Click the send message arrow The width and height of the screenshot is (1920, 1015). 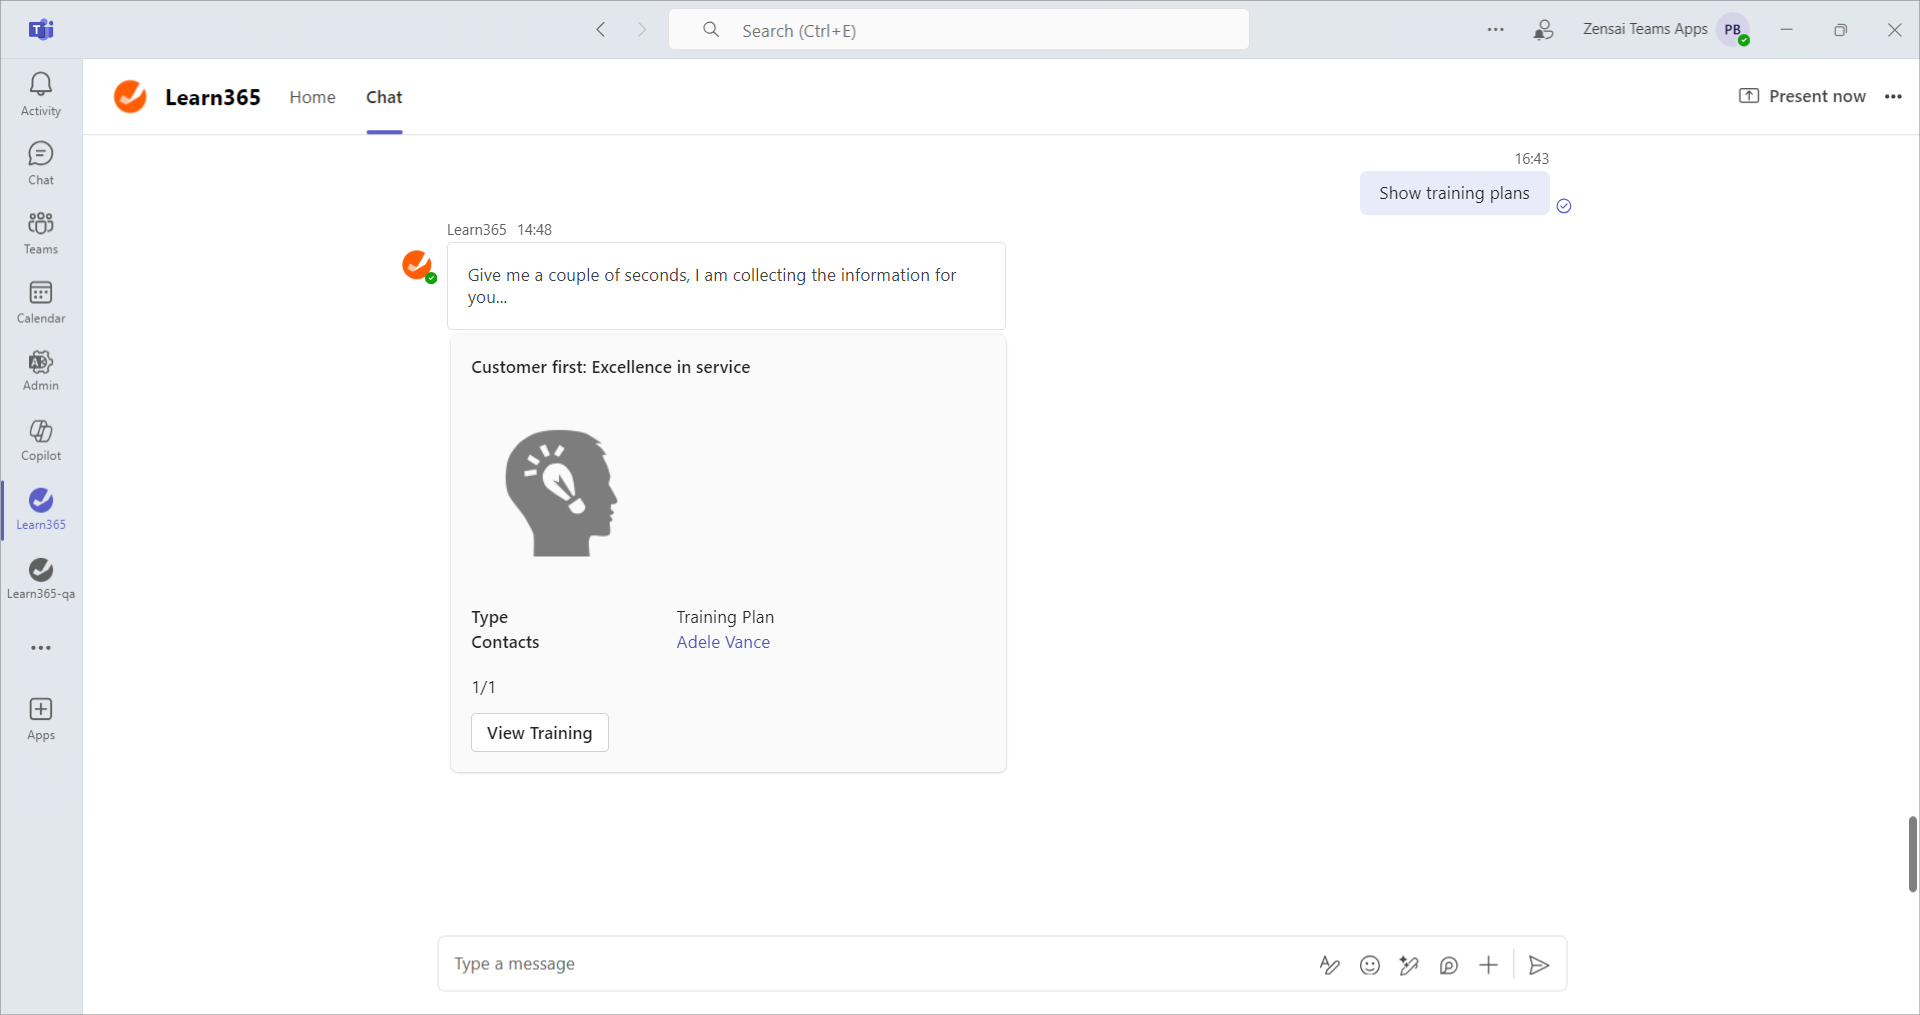(1539, 965)
